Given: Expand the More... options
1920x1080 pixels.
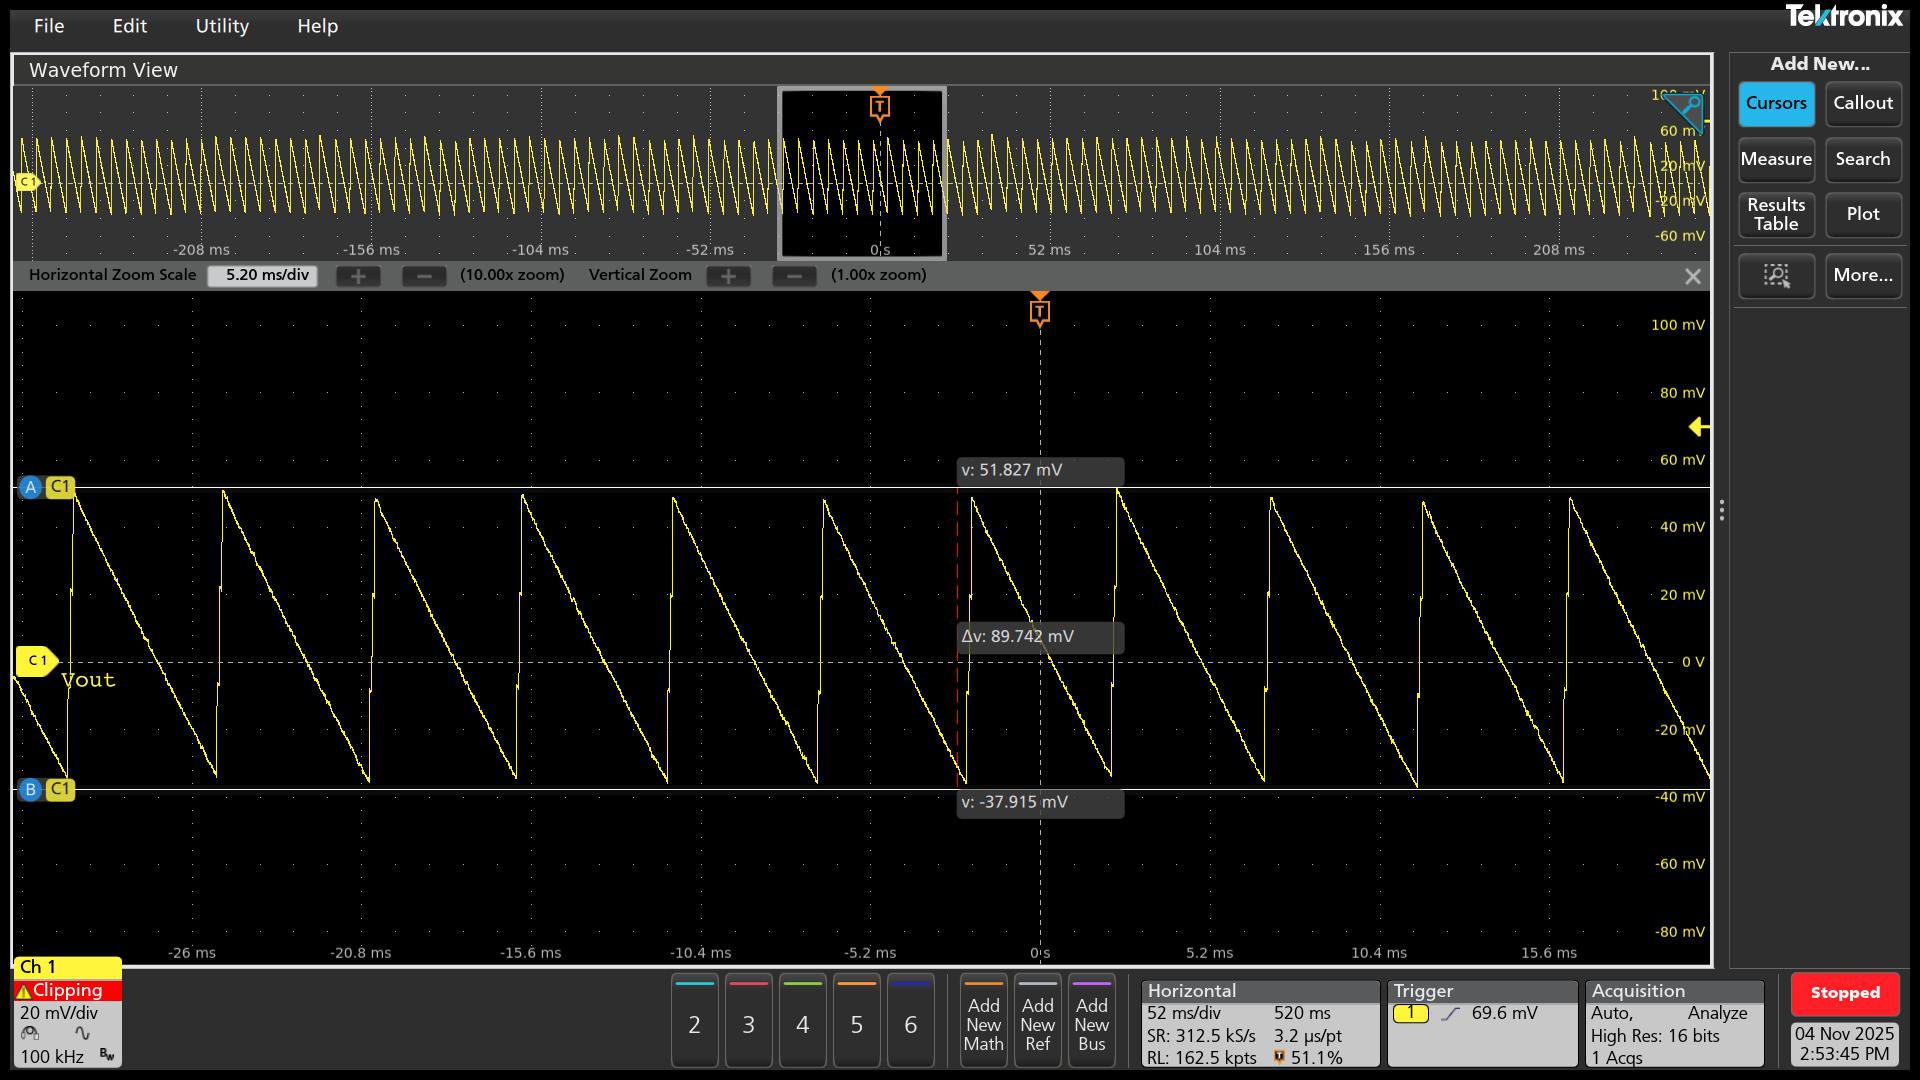Looking at the screenshot, I should pyautogui.click(x=1862, y=276).
